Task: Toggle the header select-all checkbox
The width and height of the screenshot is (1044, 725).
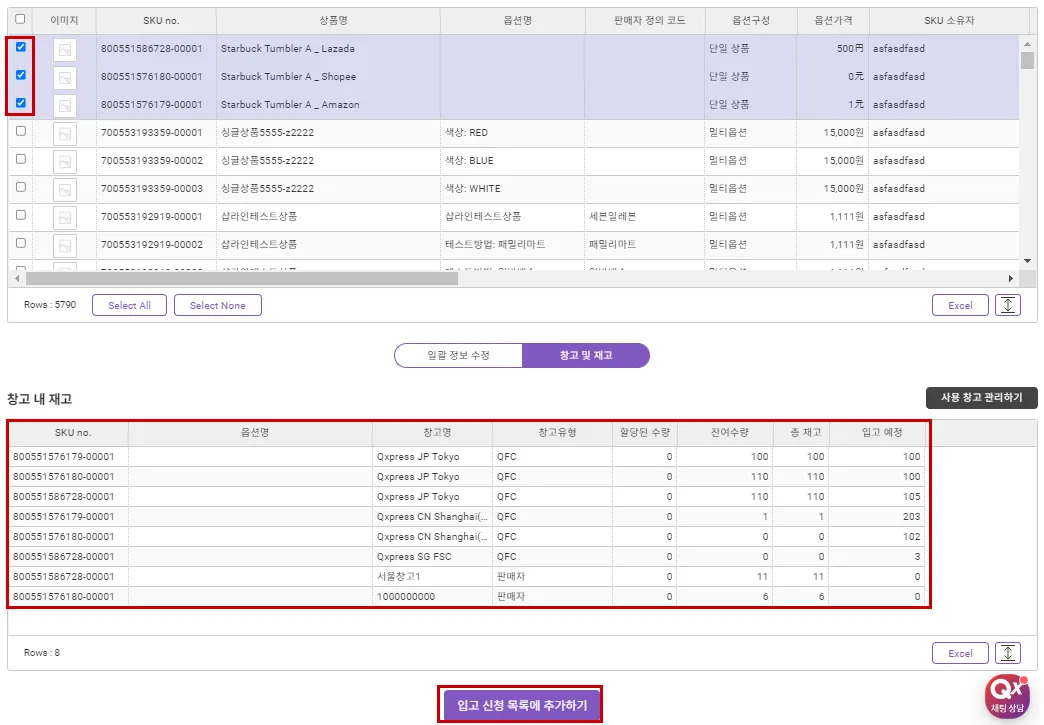Action: [x=21, y=19]
